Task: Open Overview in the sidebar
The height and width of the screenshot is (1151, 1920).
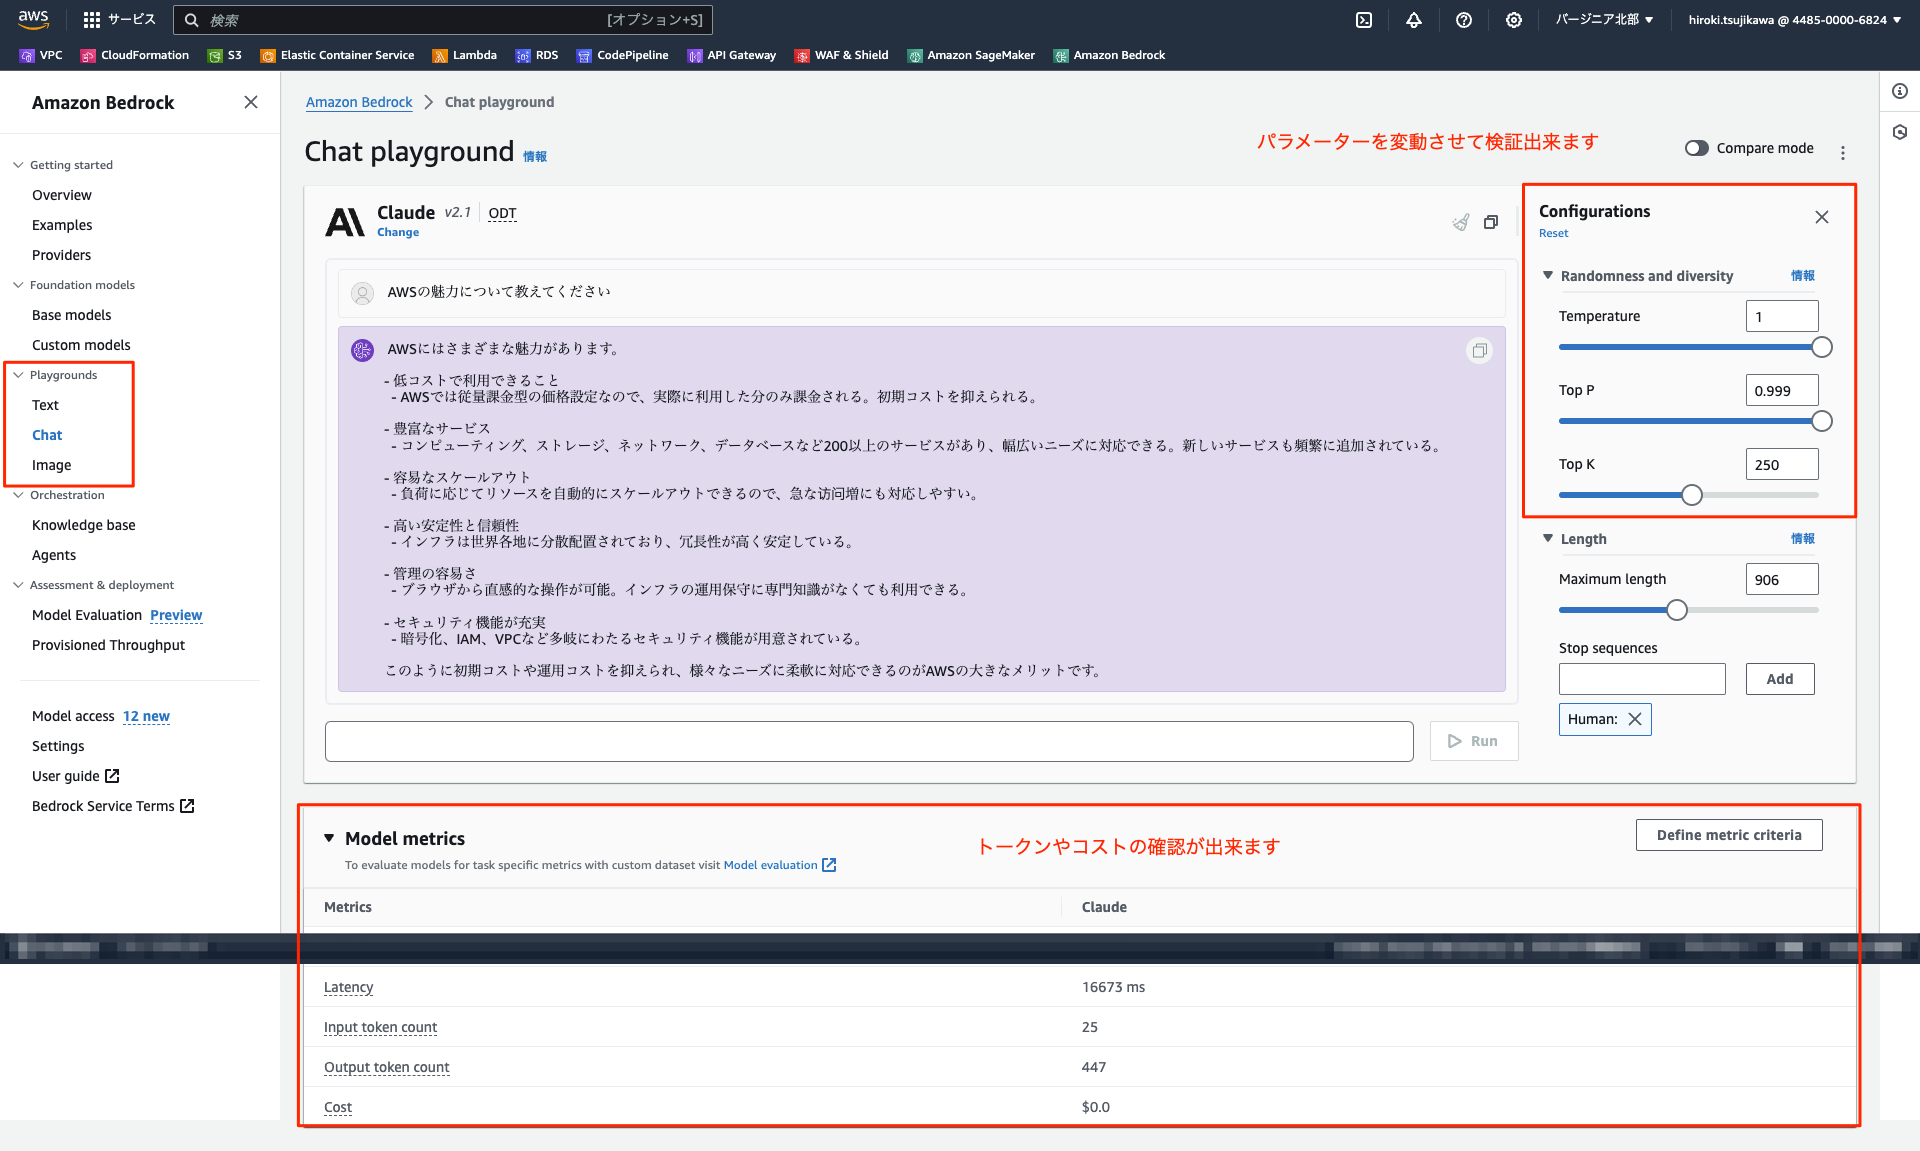Action: click(x=62, y=195)
